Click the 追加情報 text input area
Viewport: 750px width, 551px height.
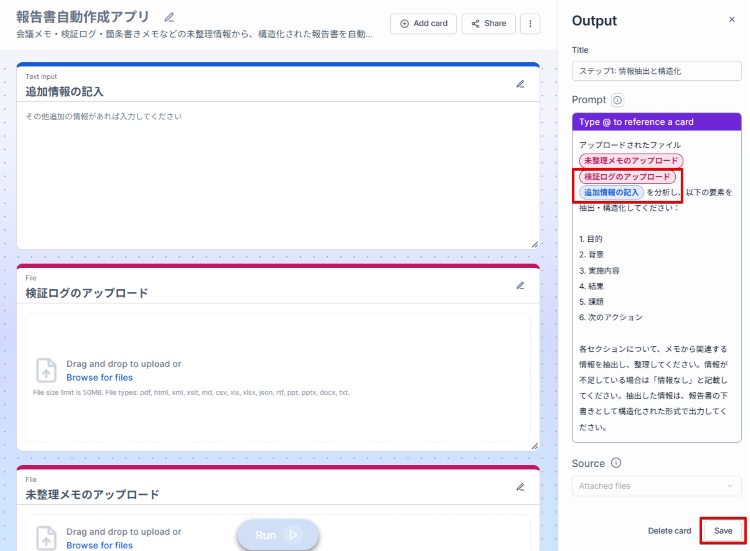pos(278,175)
